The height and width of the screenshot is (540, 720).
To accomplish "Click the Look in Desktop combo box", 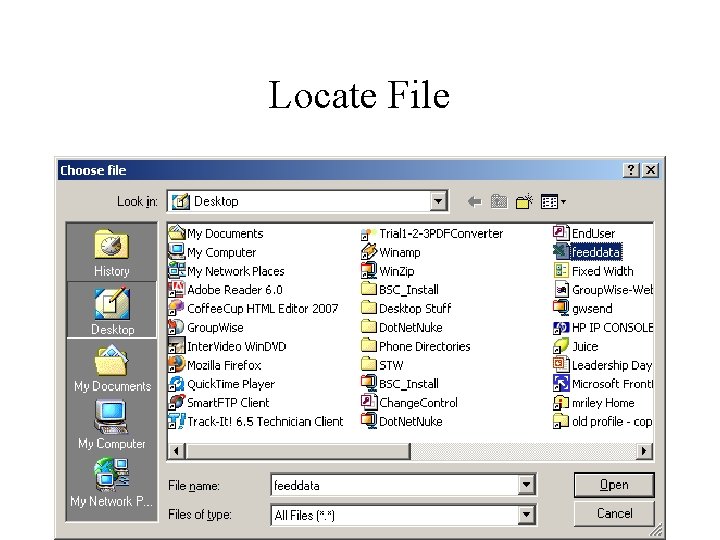I will click(307, 201).
